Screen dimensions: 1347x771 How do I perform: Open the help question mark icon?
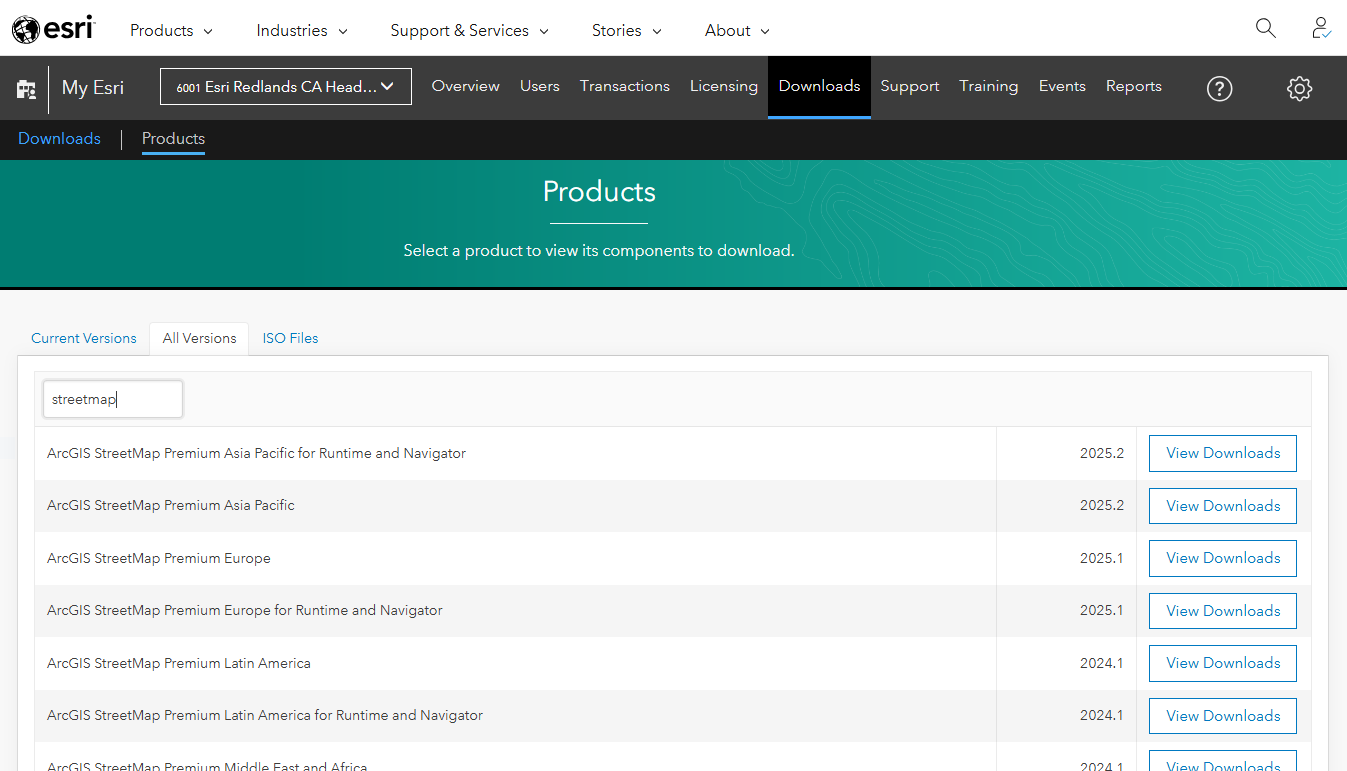(1219, 88)
